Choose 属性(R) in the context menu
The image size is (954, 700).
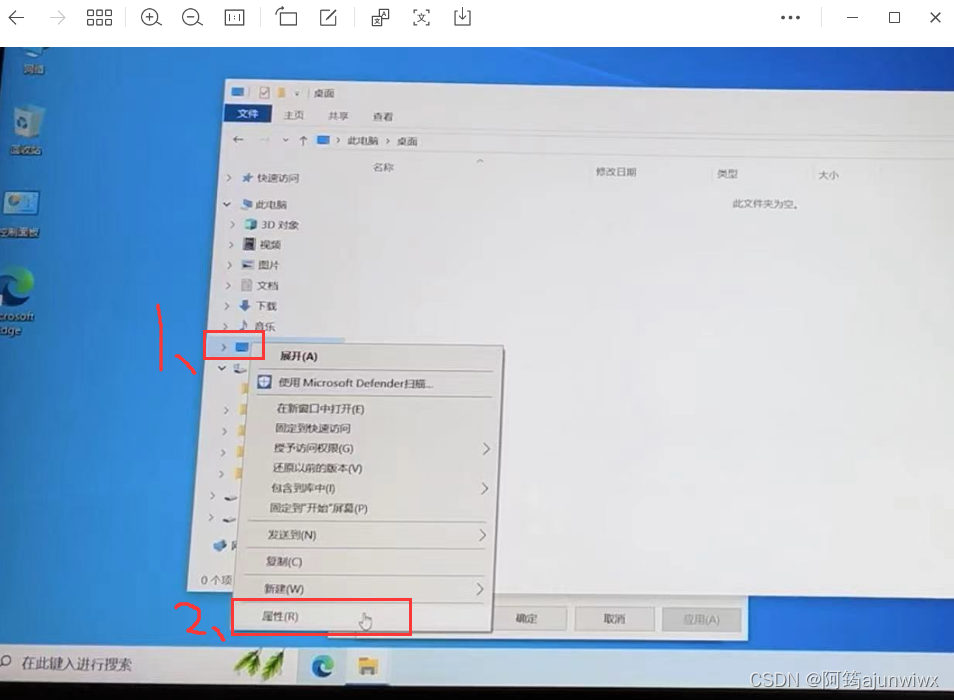[x=363, y=617]
